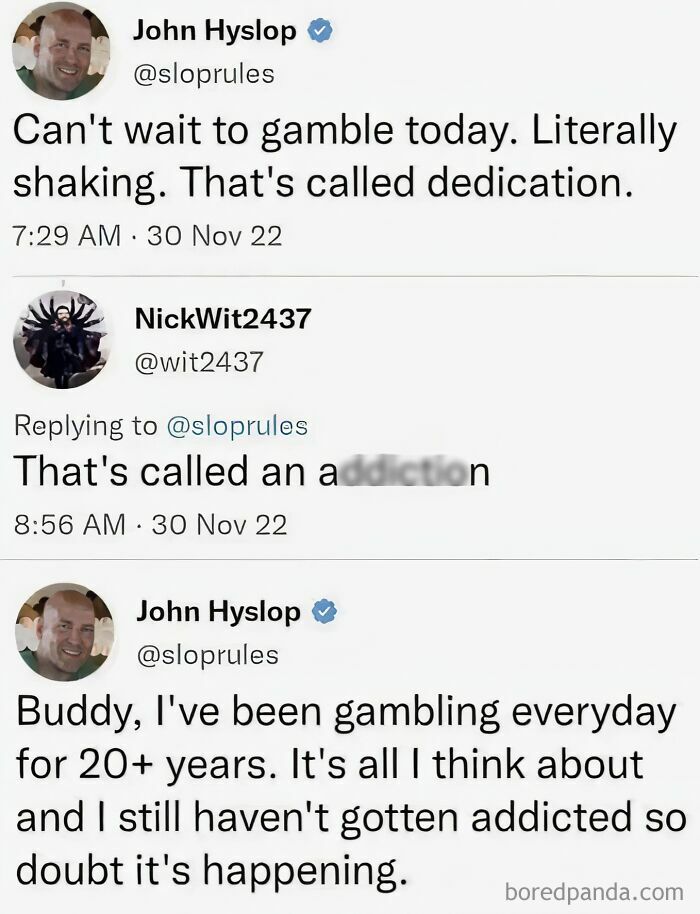Viewport: 700px width, 914px height.
Task: Click the boredpanda.com watermark
Action: pos(594,892)
